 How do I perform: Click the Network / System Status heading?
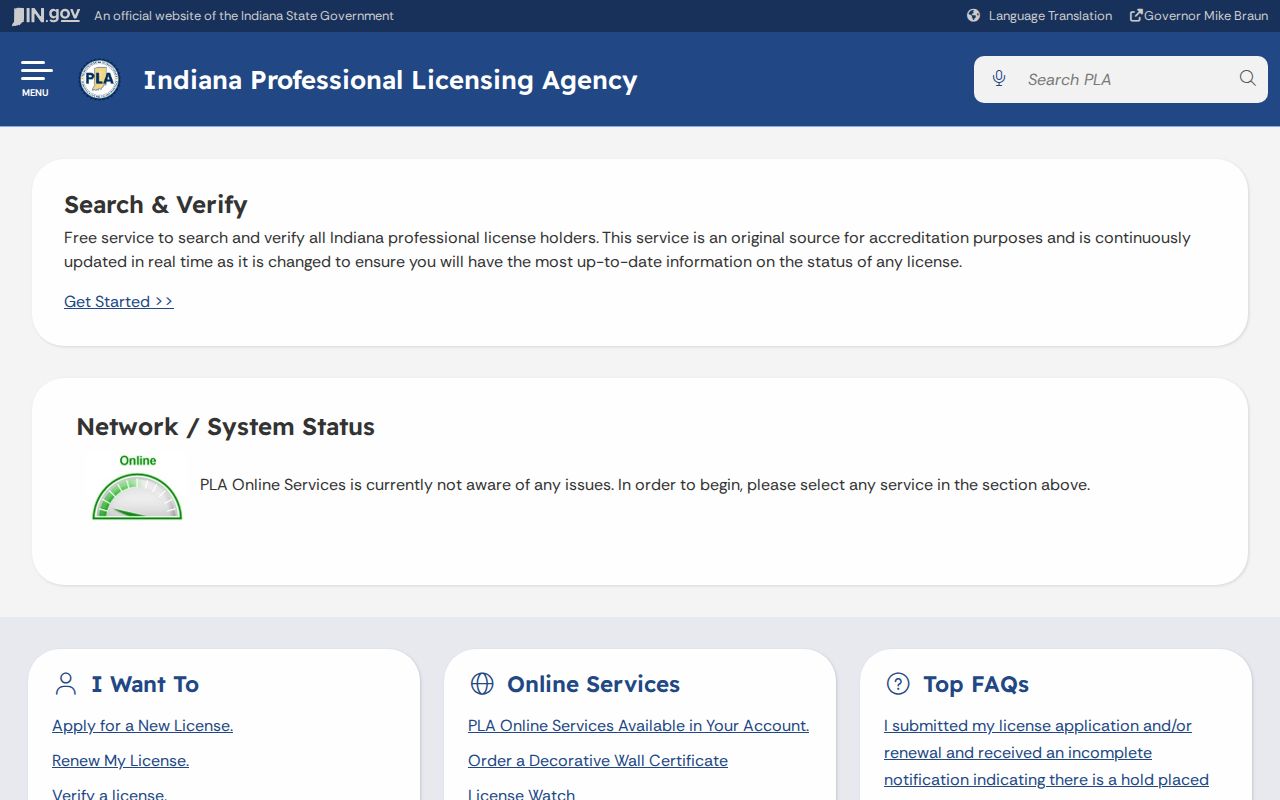pos(226,427)
